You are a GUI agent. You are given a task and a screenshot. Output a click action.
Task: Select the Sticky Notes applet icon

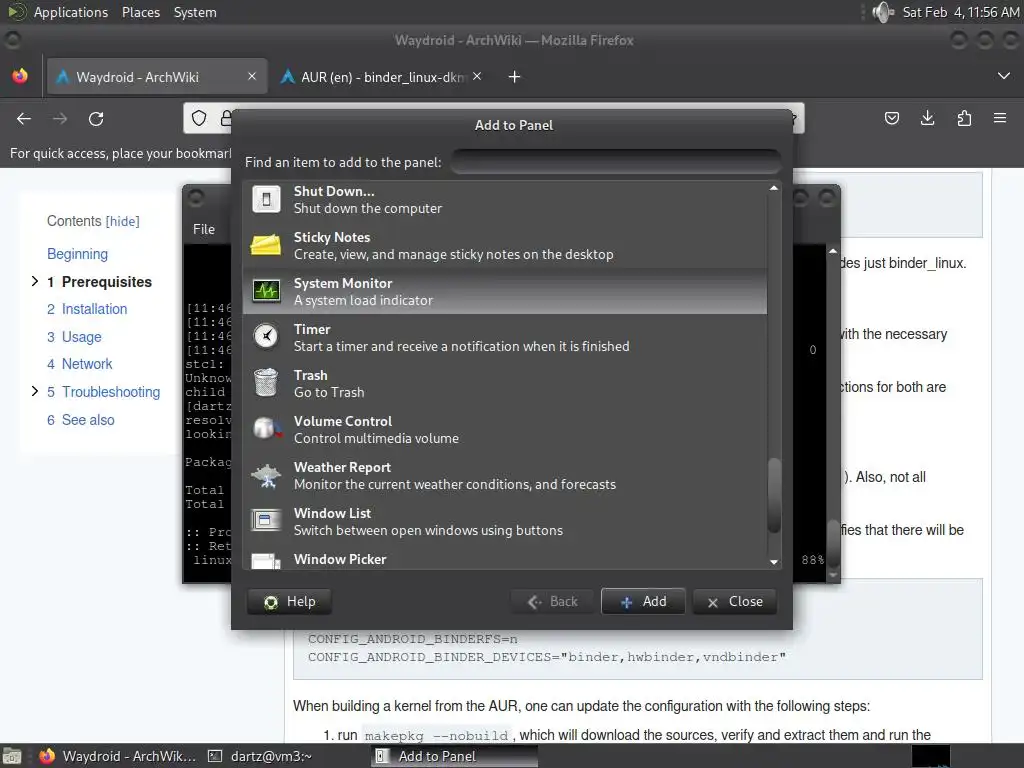click(266, 246)
